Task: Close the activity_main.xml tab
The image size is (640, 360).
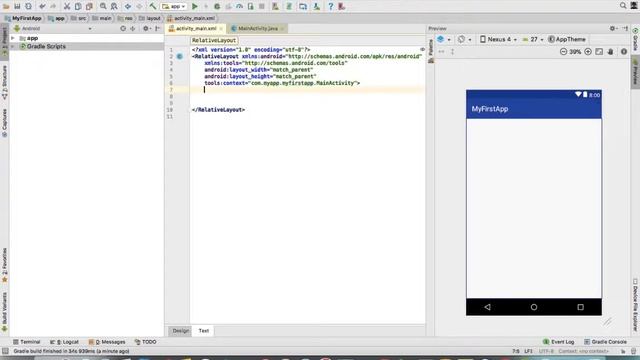Action: [221, 29]
